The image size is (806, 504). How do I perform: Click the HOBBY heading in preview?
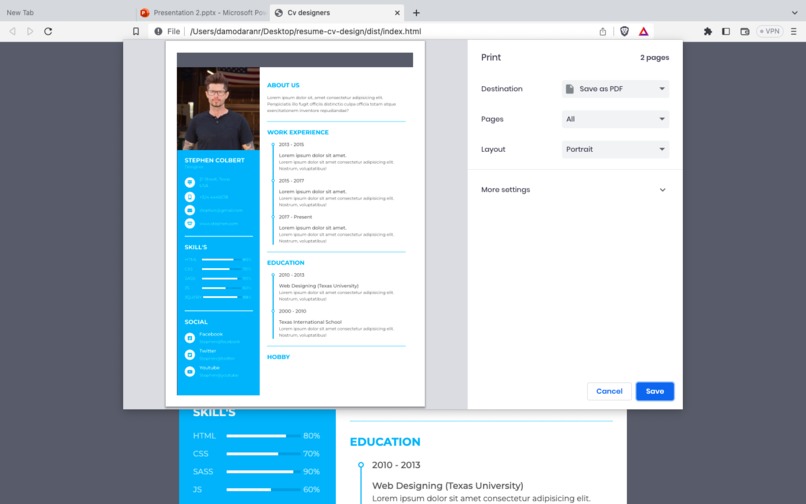(x=278, y=357)
